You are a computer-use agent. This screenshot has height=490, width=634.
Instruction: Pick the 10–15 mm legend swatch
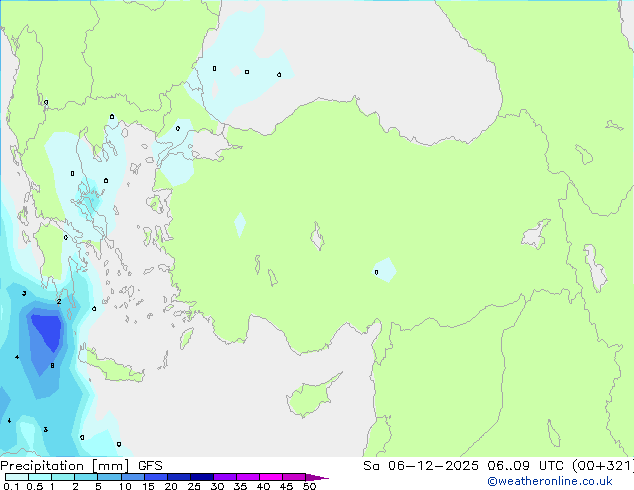pos(133,477)
